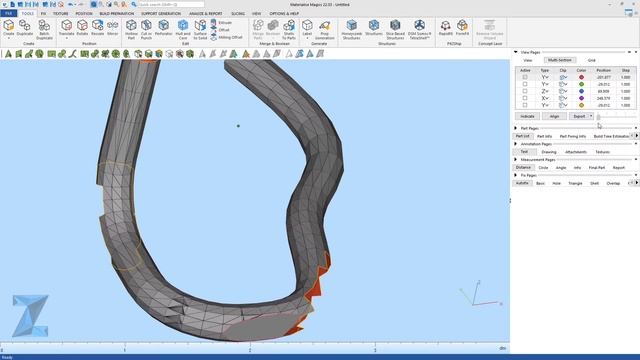Screen dimensions: 640x360
Task: Click the undo arrow in quick access toolbar
Action: tap(71, 4)
